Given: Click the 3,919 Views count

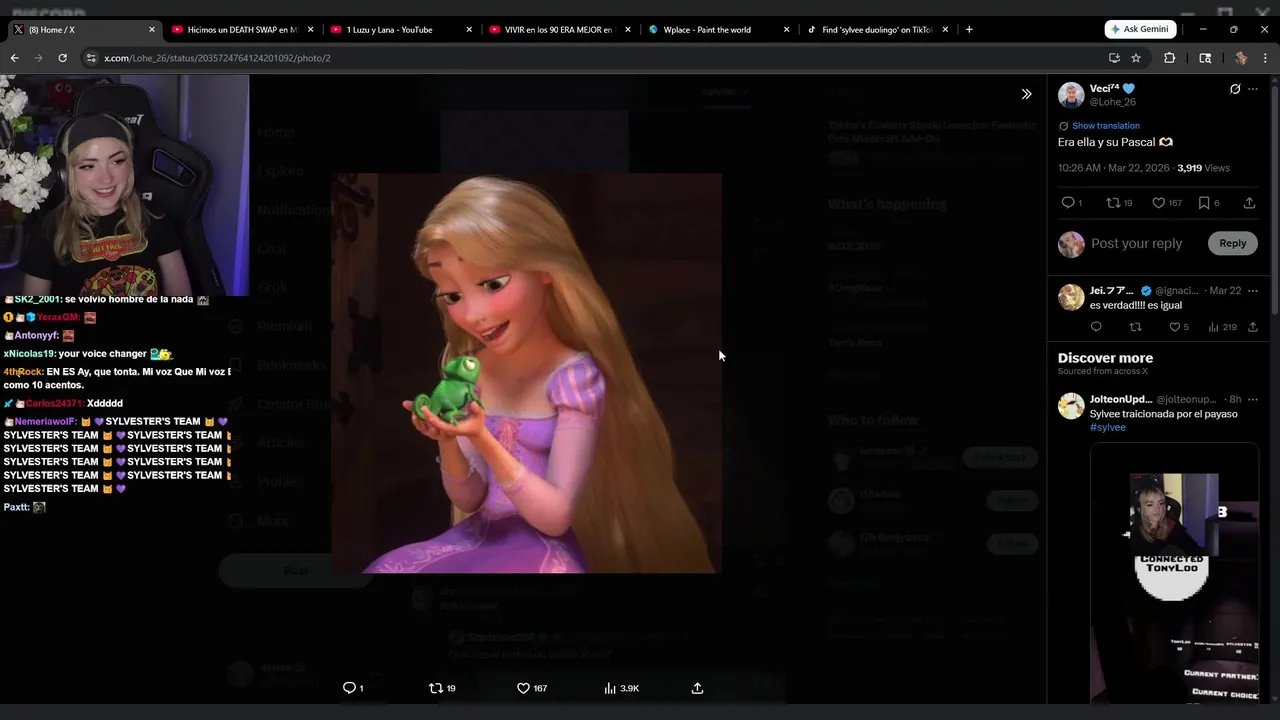Looking at the screenshot, I should 1203,168.
